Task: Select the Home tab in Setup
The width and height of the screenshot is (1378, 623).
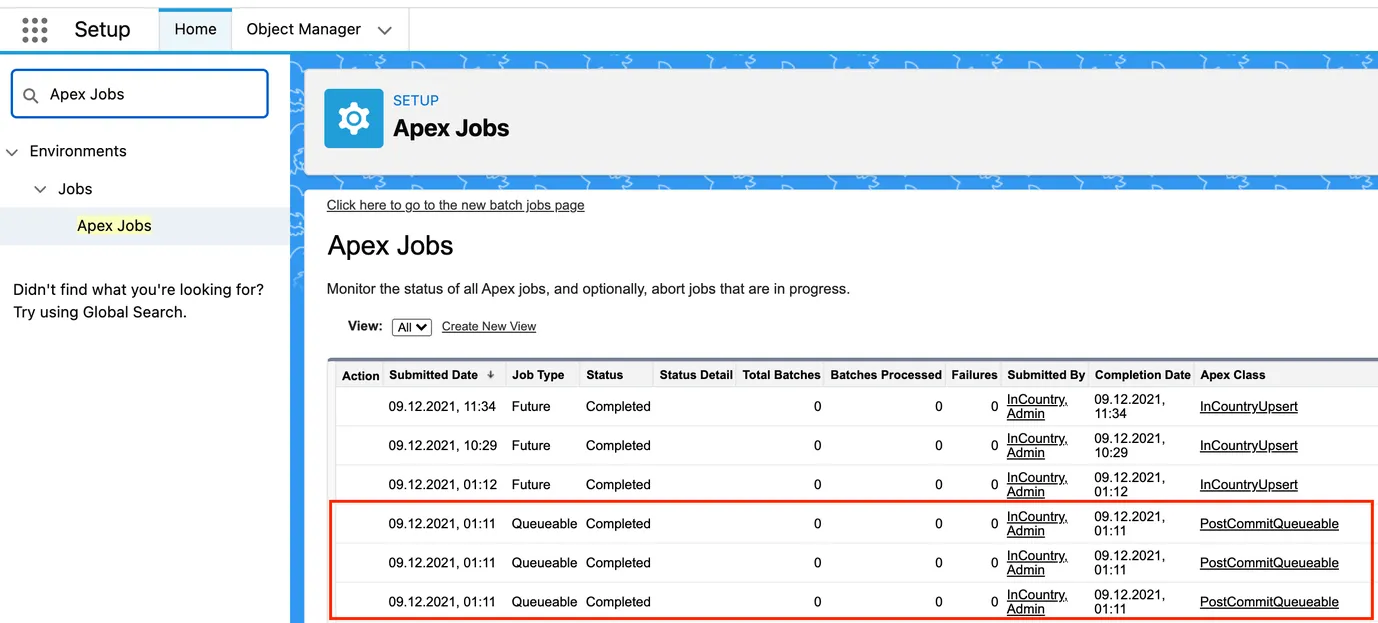Action: (194, 29)
